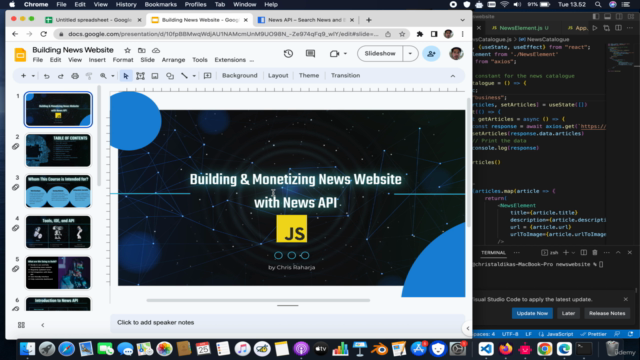Viewport: 640px width, 360px height.
Task: Open version history clock icon
Action: (288, 53)
